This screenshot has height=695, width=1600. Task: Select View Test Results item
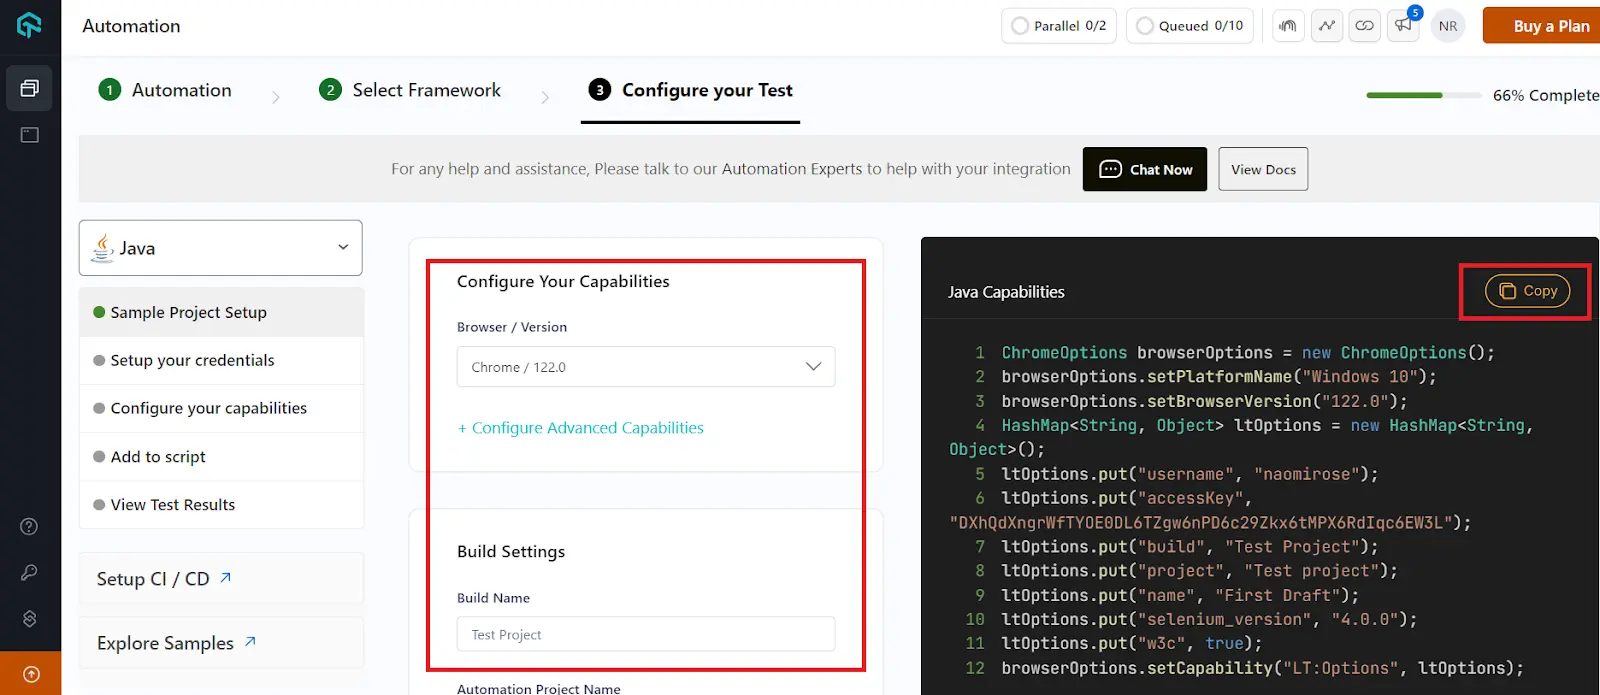point(221,505)
